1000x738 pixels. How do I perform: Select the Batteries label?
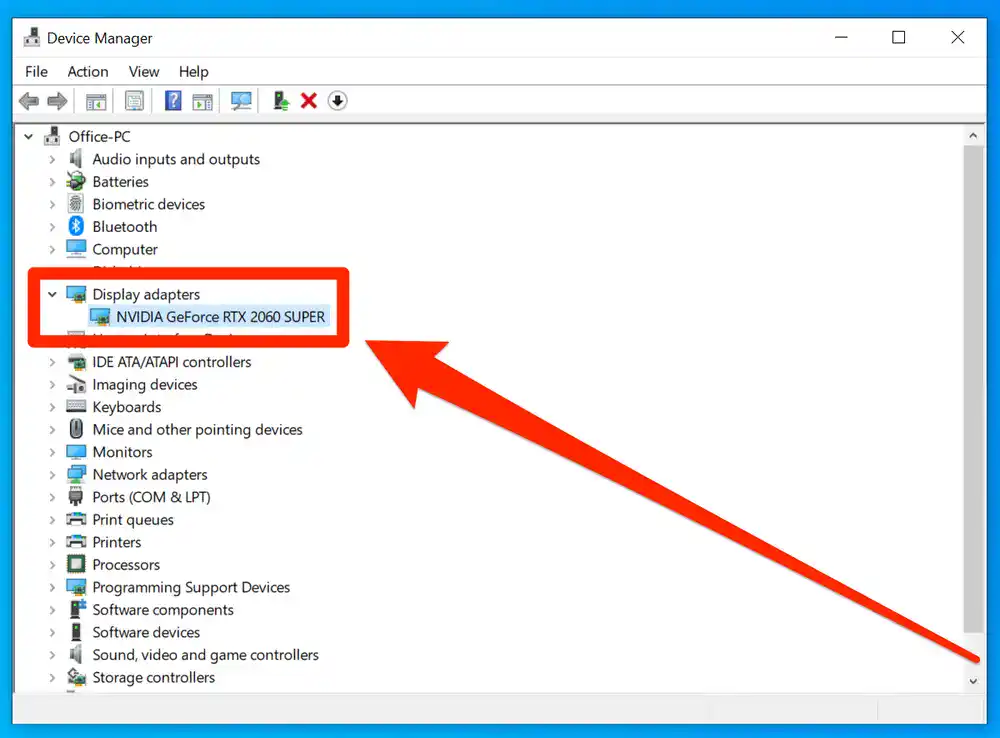pyautogui.click(x=121, y=181)
